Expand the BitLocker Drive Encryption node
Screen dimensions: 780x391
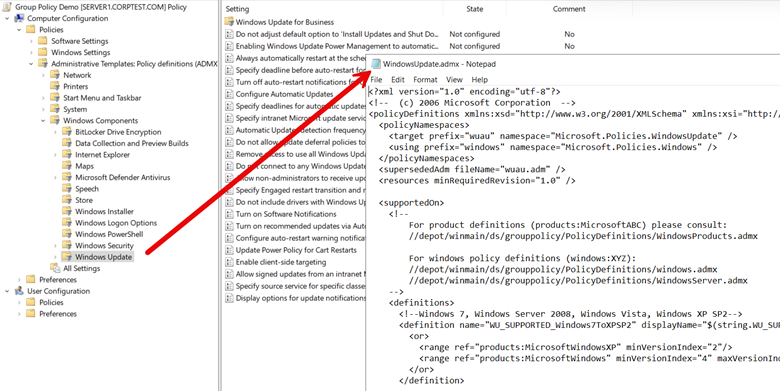click(x=55, y=132)
